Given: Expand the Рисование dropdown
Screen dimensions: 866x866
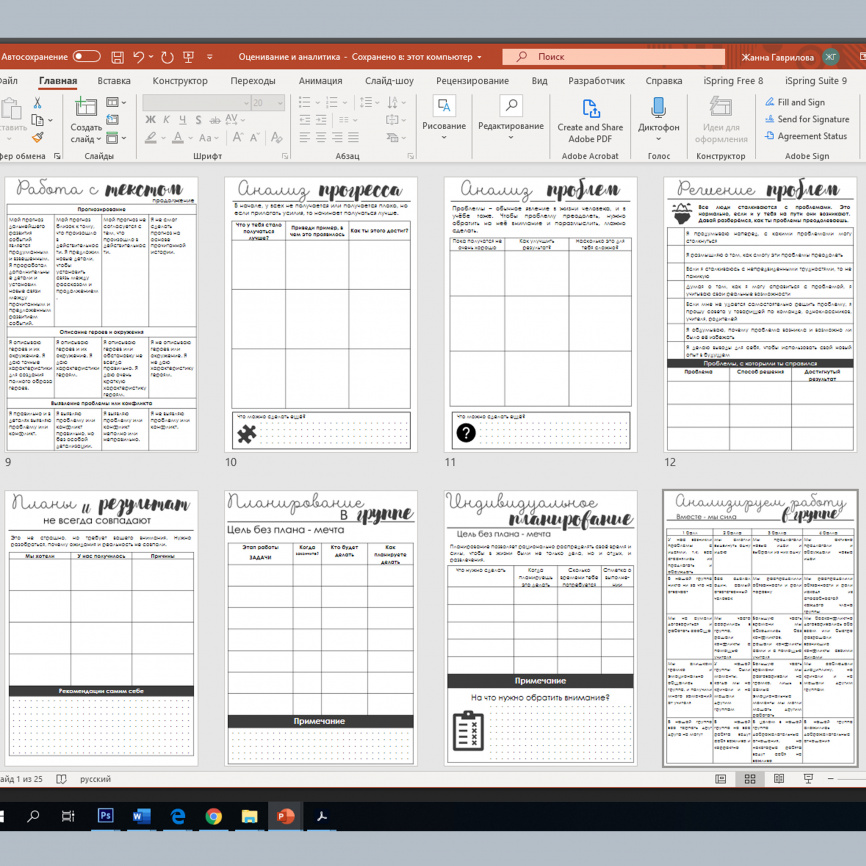Looking at the screenshot, I should (443, 126).
